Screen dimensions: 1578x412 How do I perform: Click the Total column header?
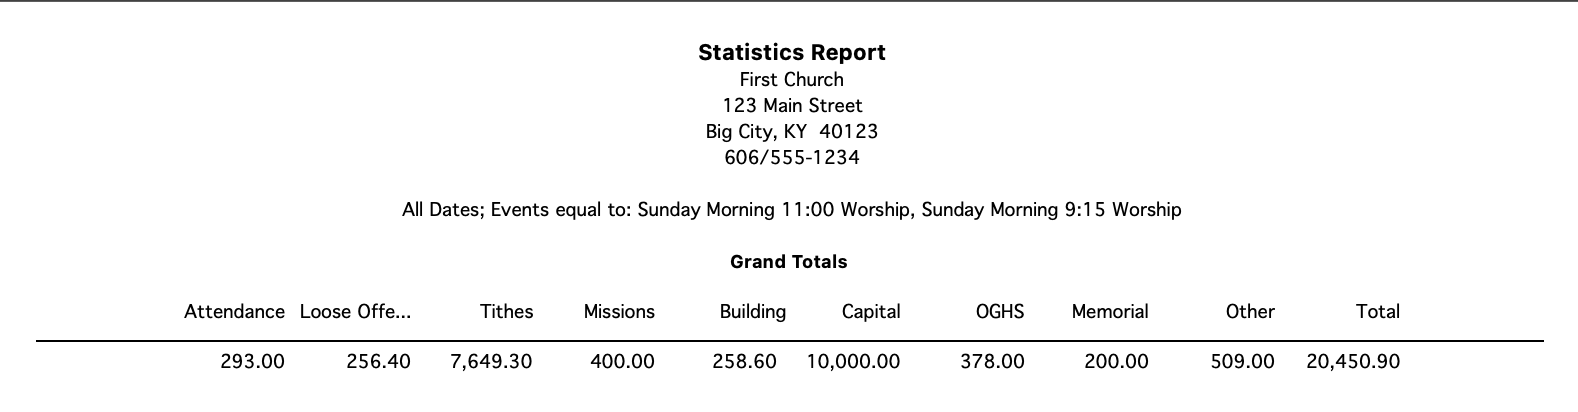(x=1377, y=312)
